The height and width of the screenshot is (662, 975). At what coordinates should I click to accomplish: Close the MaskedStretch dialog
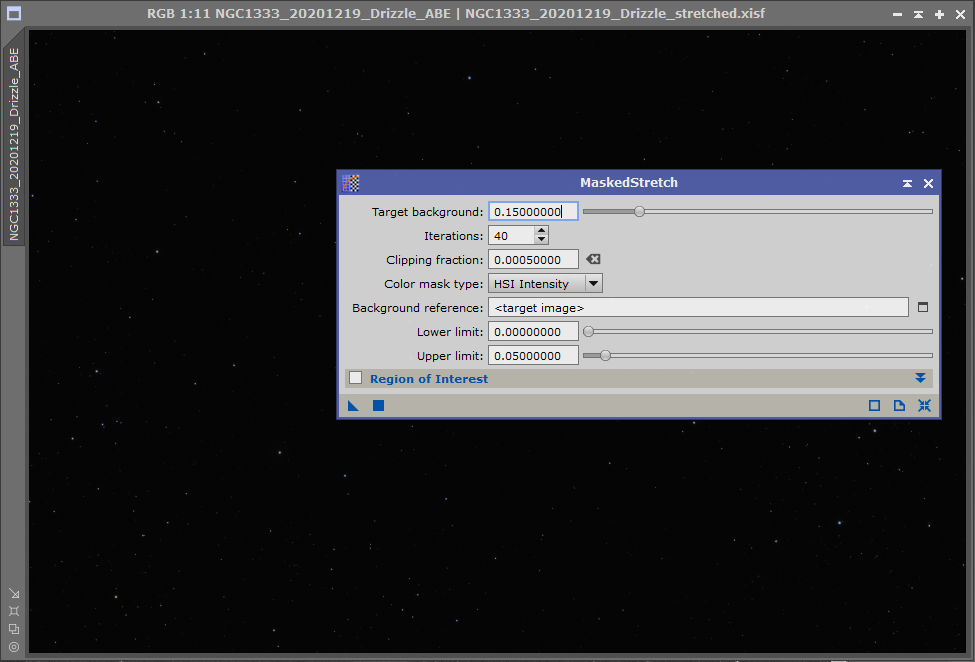click(928, 183)
